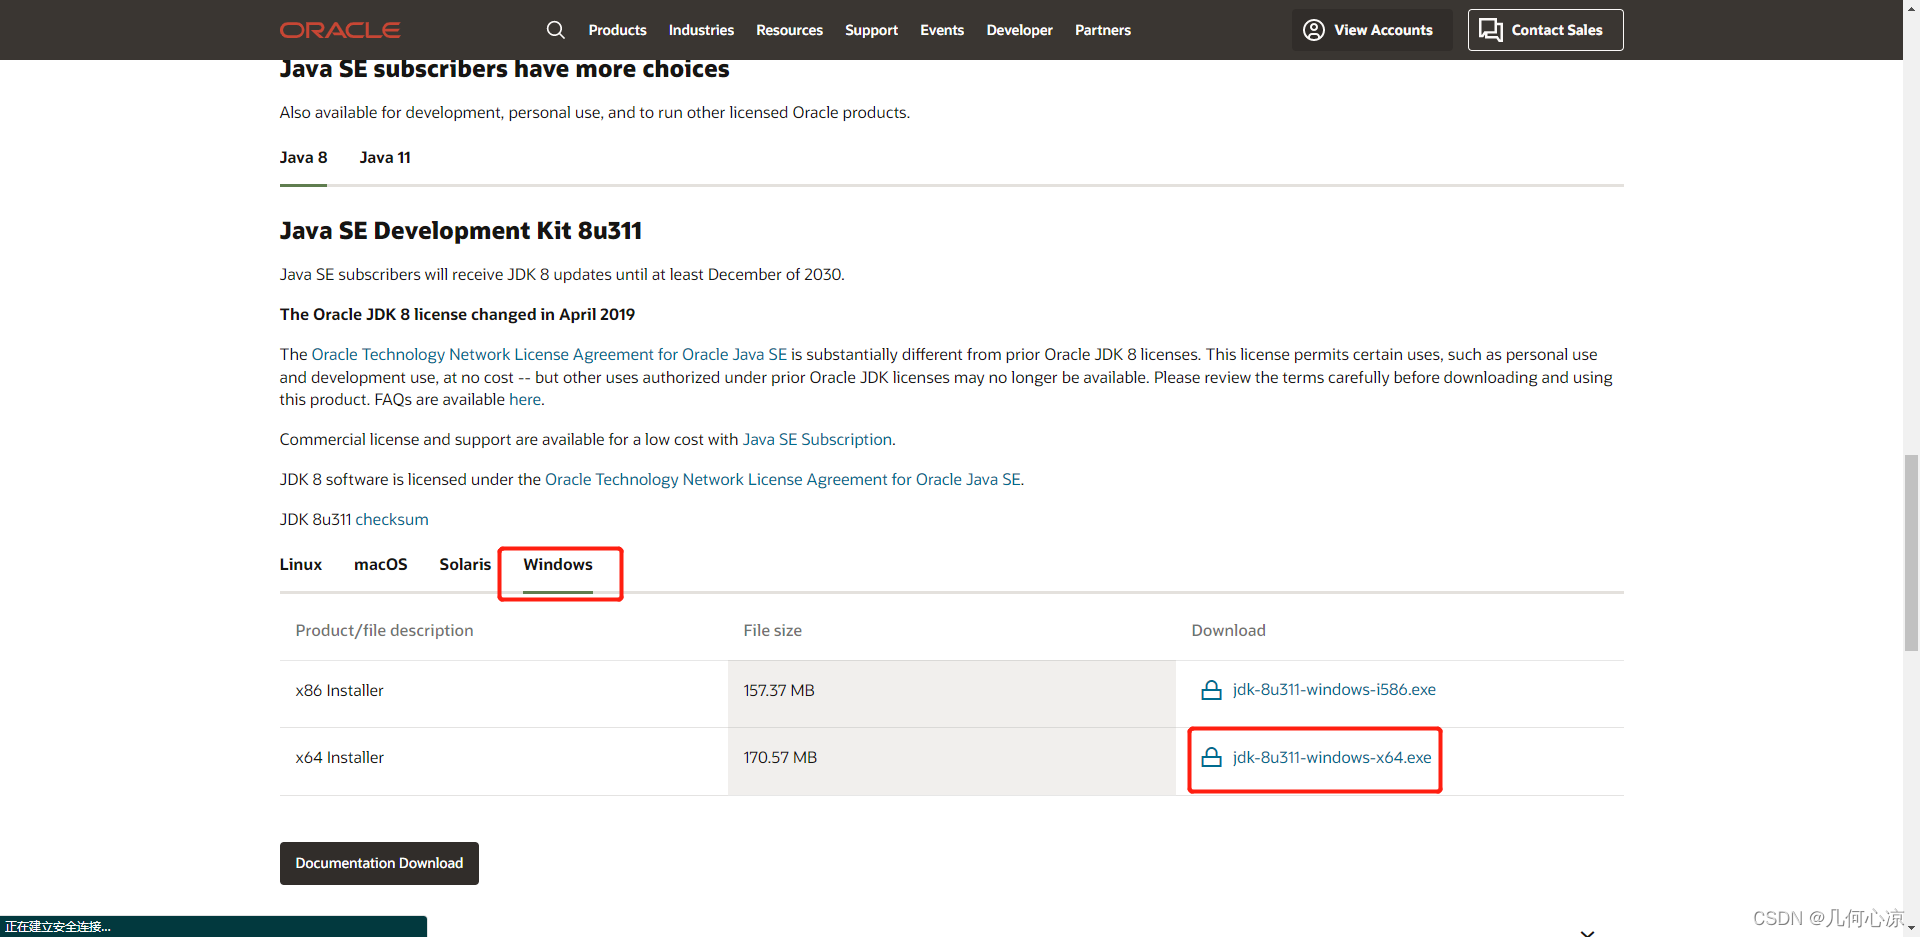Open license link after 'licensed under the'
This screenshot has height=937, width=1920.
(x=783, y=480)
